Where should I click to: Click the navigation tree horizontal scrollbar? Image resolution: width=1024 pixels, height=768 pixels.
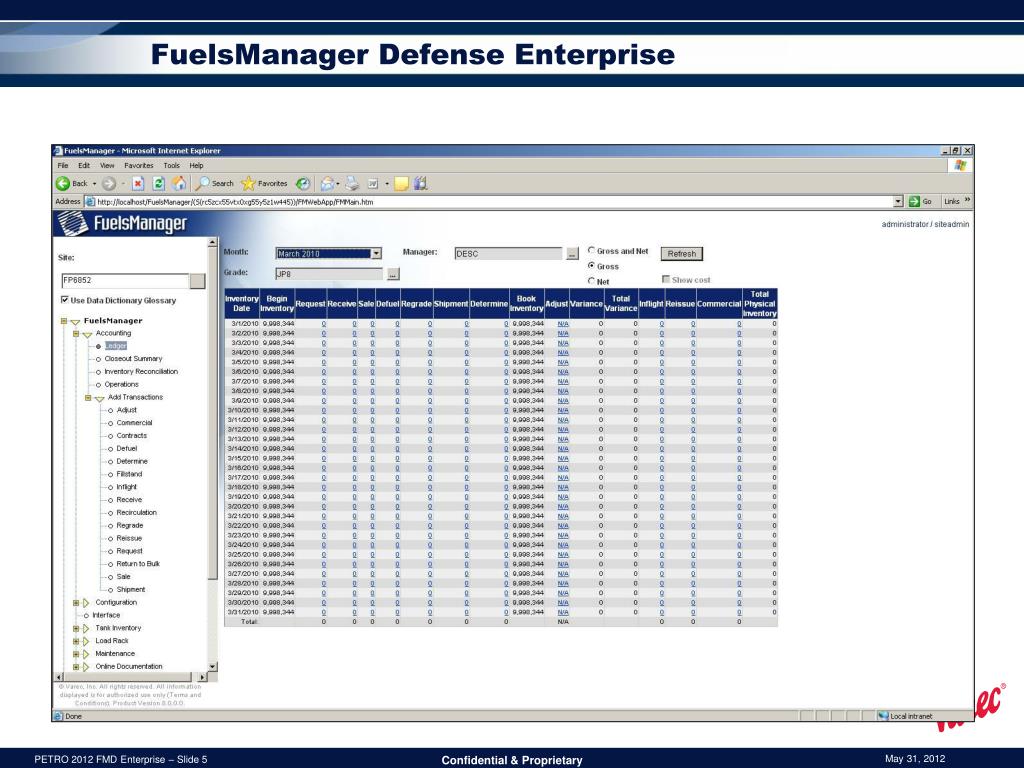(x=131, y=677)
